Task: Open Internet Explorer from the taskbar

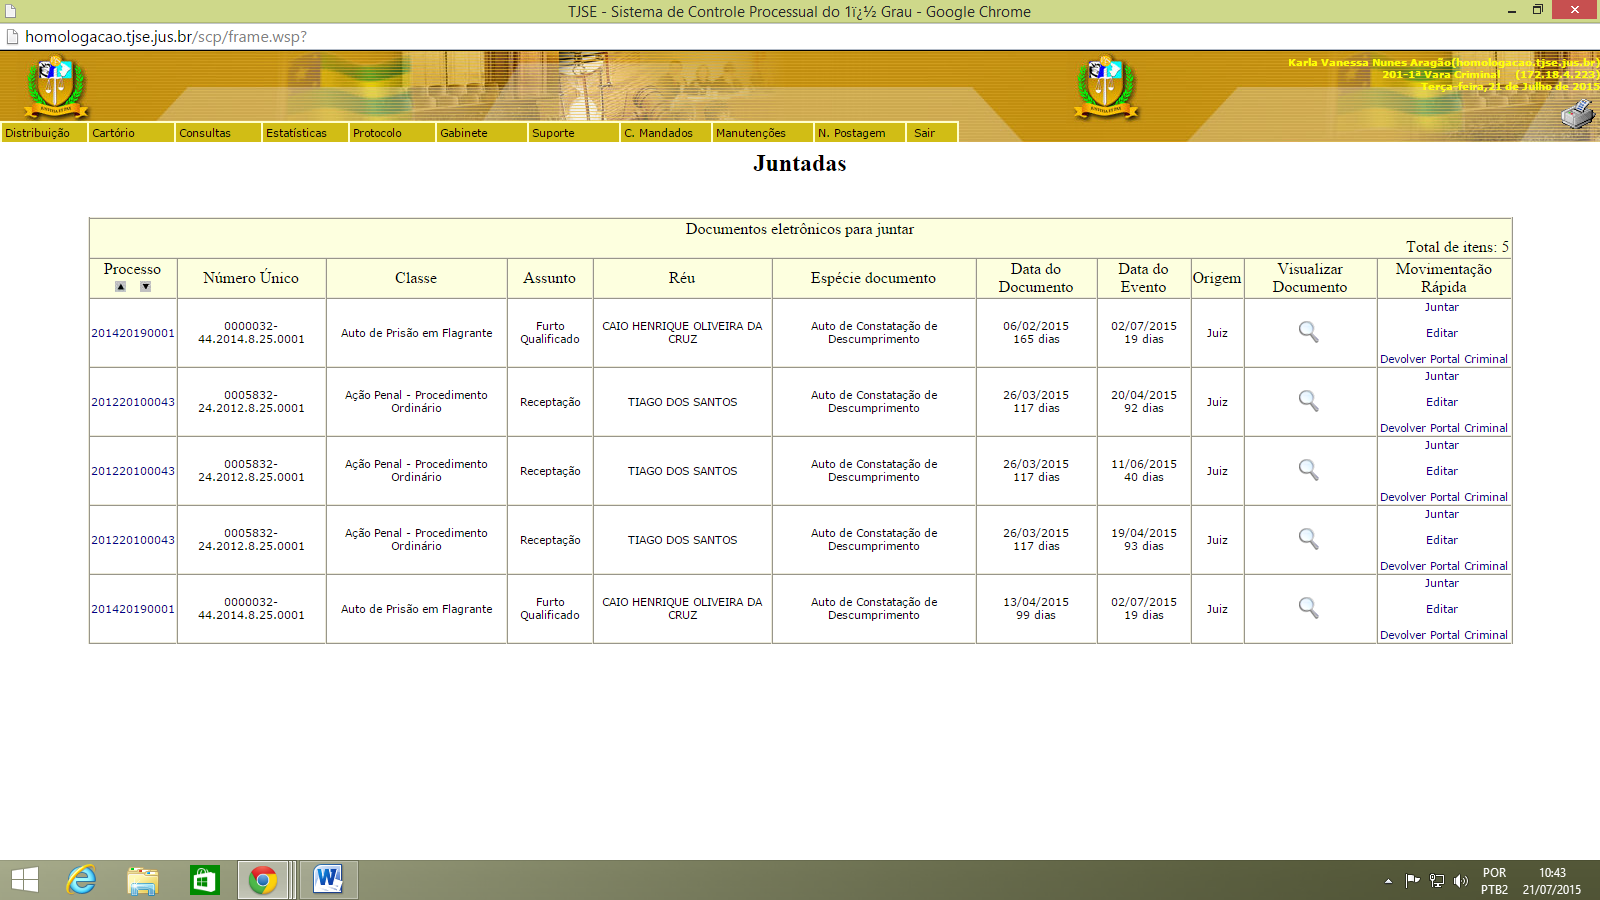Action: 81,880
